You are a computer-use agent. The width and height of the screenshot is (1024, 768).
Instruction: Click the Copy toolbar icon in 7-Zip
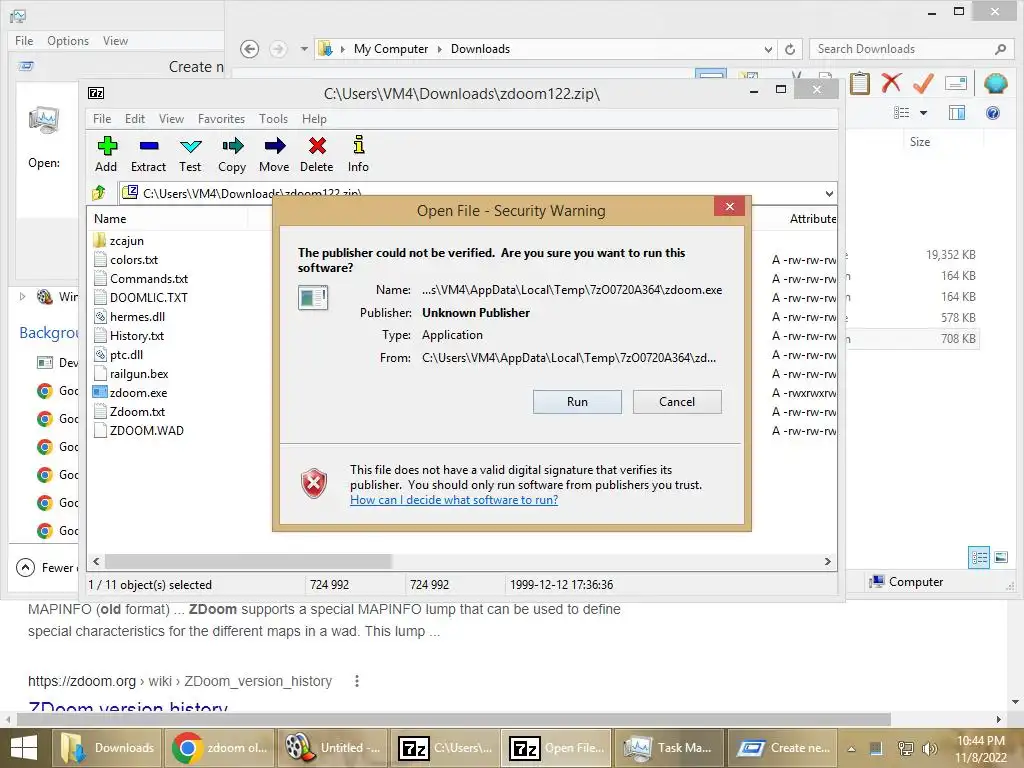232,146
